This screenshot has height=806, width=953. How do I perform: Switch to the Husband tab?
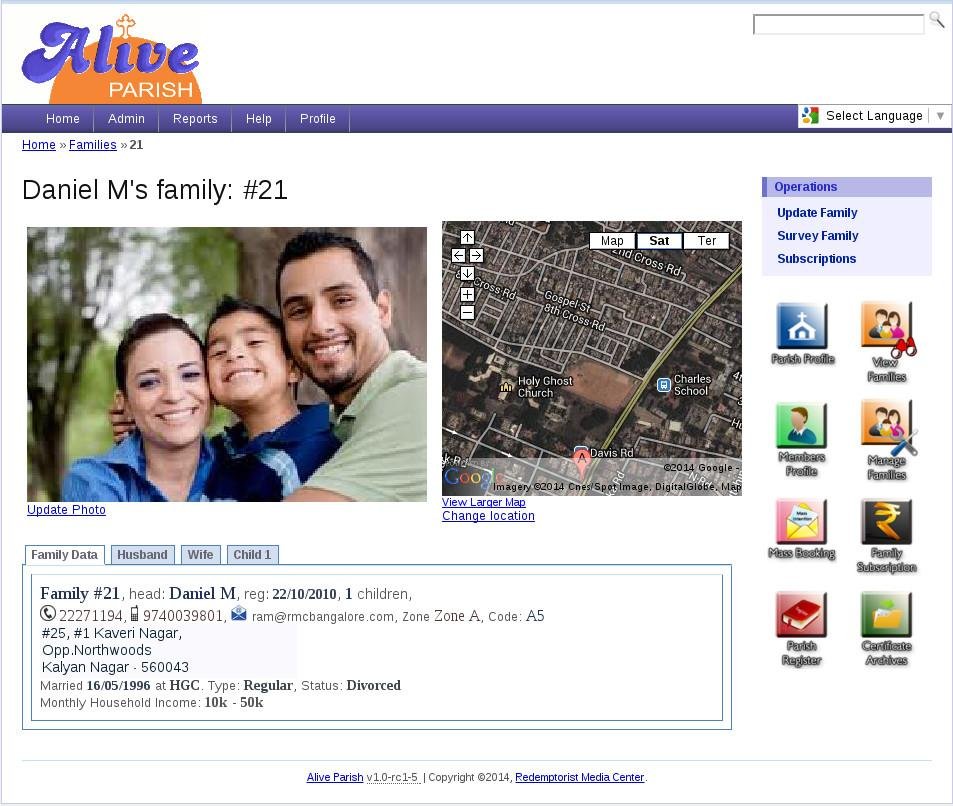(142, 554)
